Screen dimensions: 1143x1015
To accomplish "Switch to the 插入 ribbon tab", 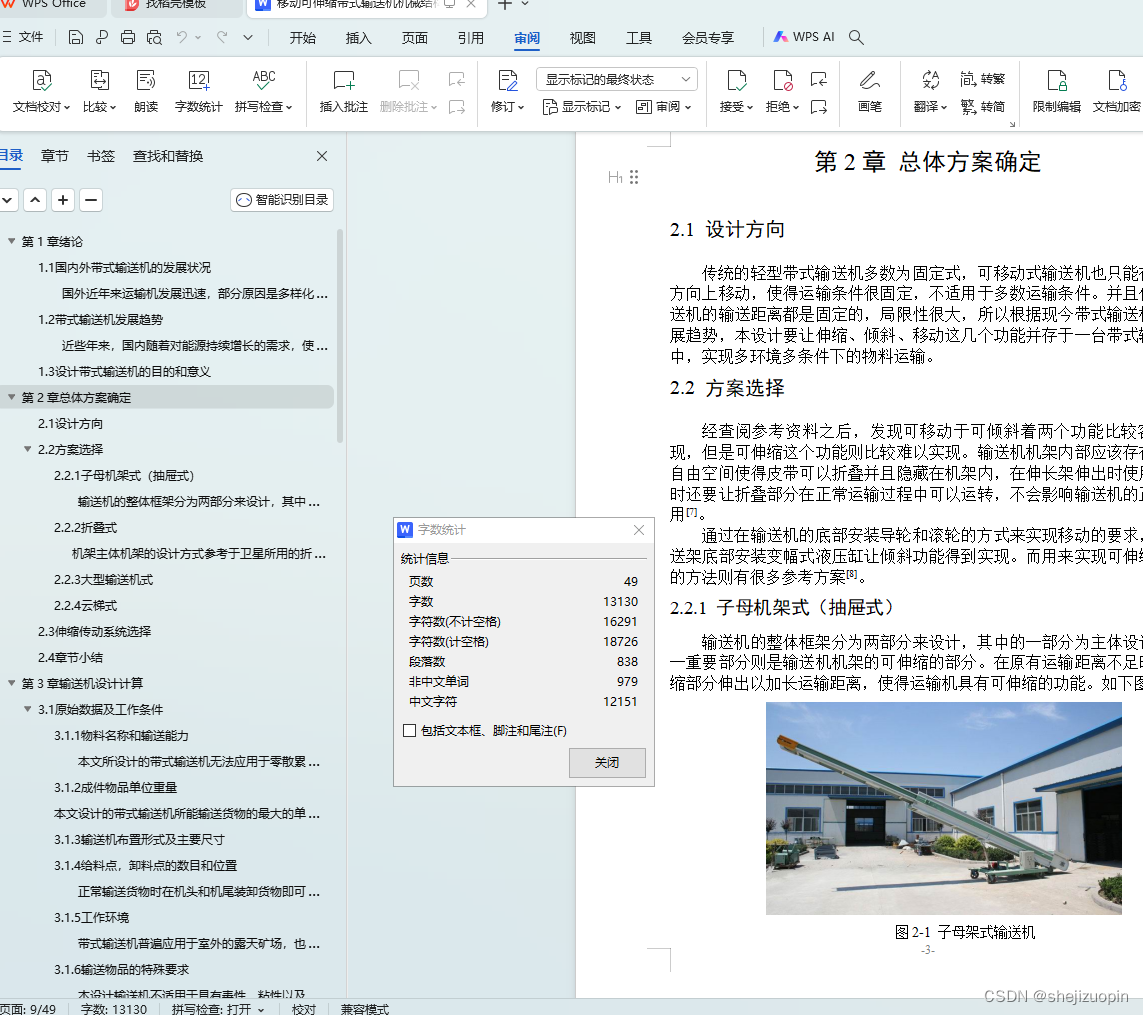I will [359, 38].
